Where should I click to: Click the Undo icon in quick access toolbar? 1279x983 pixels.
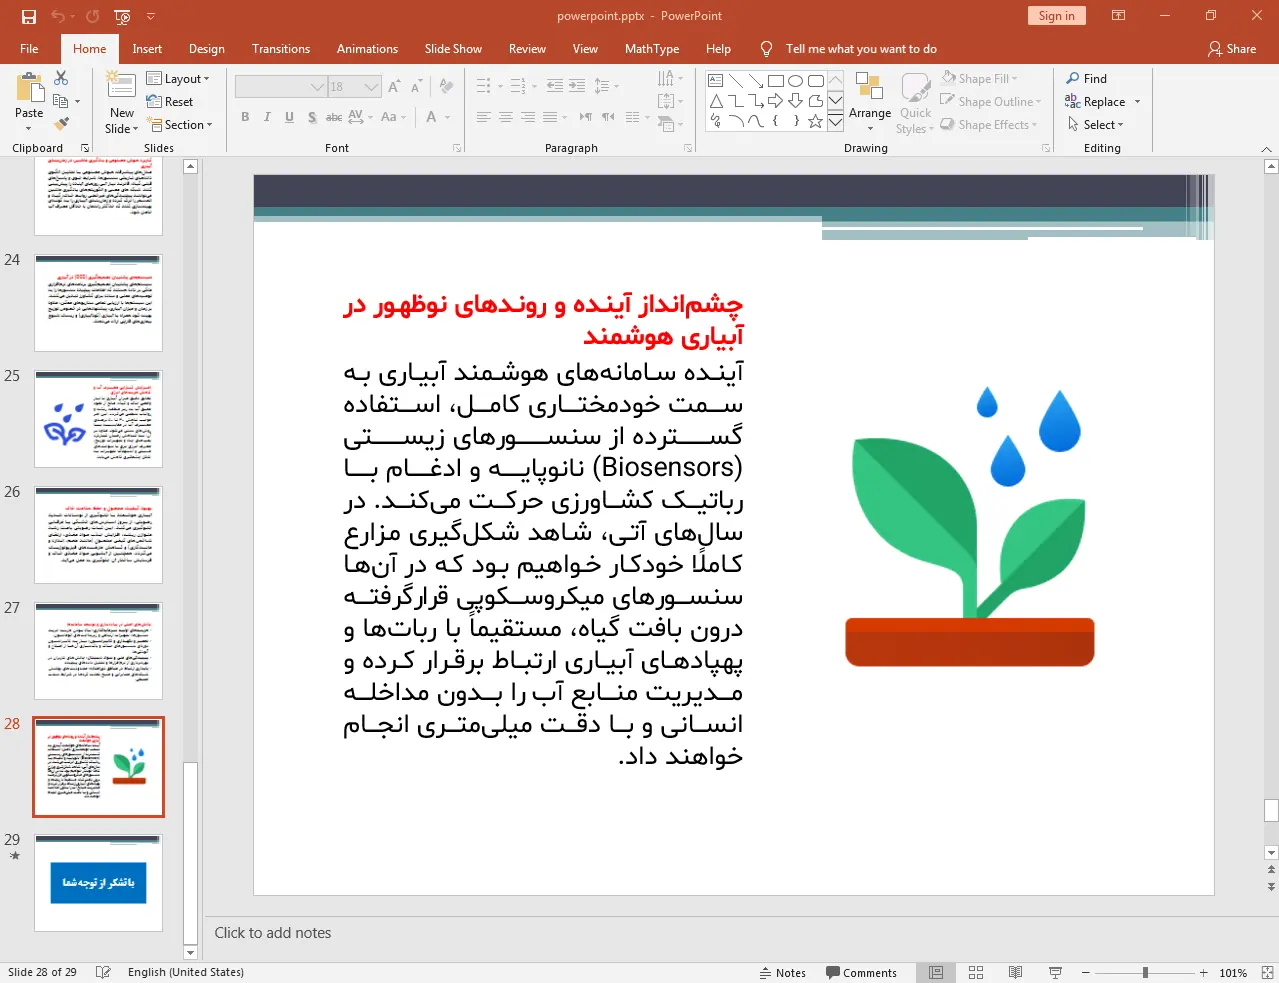58,16
